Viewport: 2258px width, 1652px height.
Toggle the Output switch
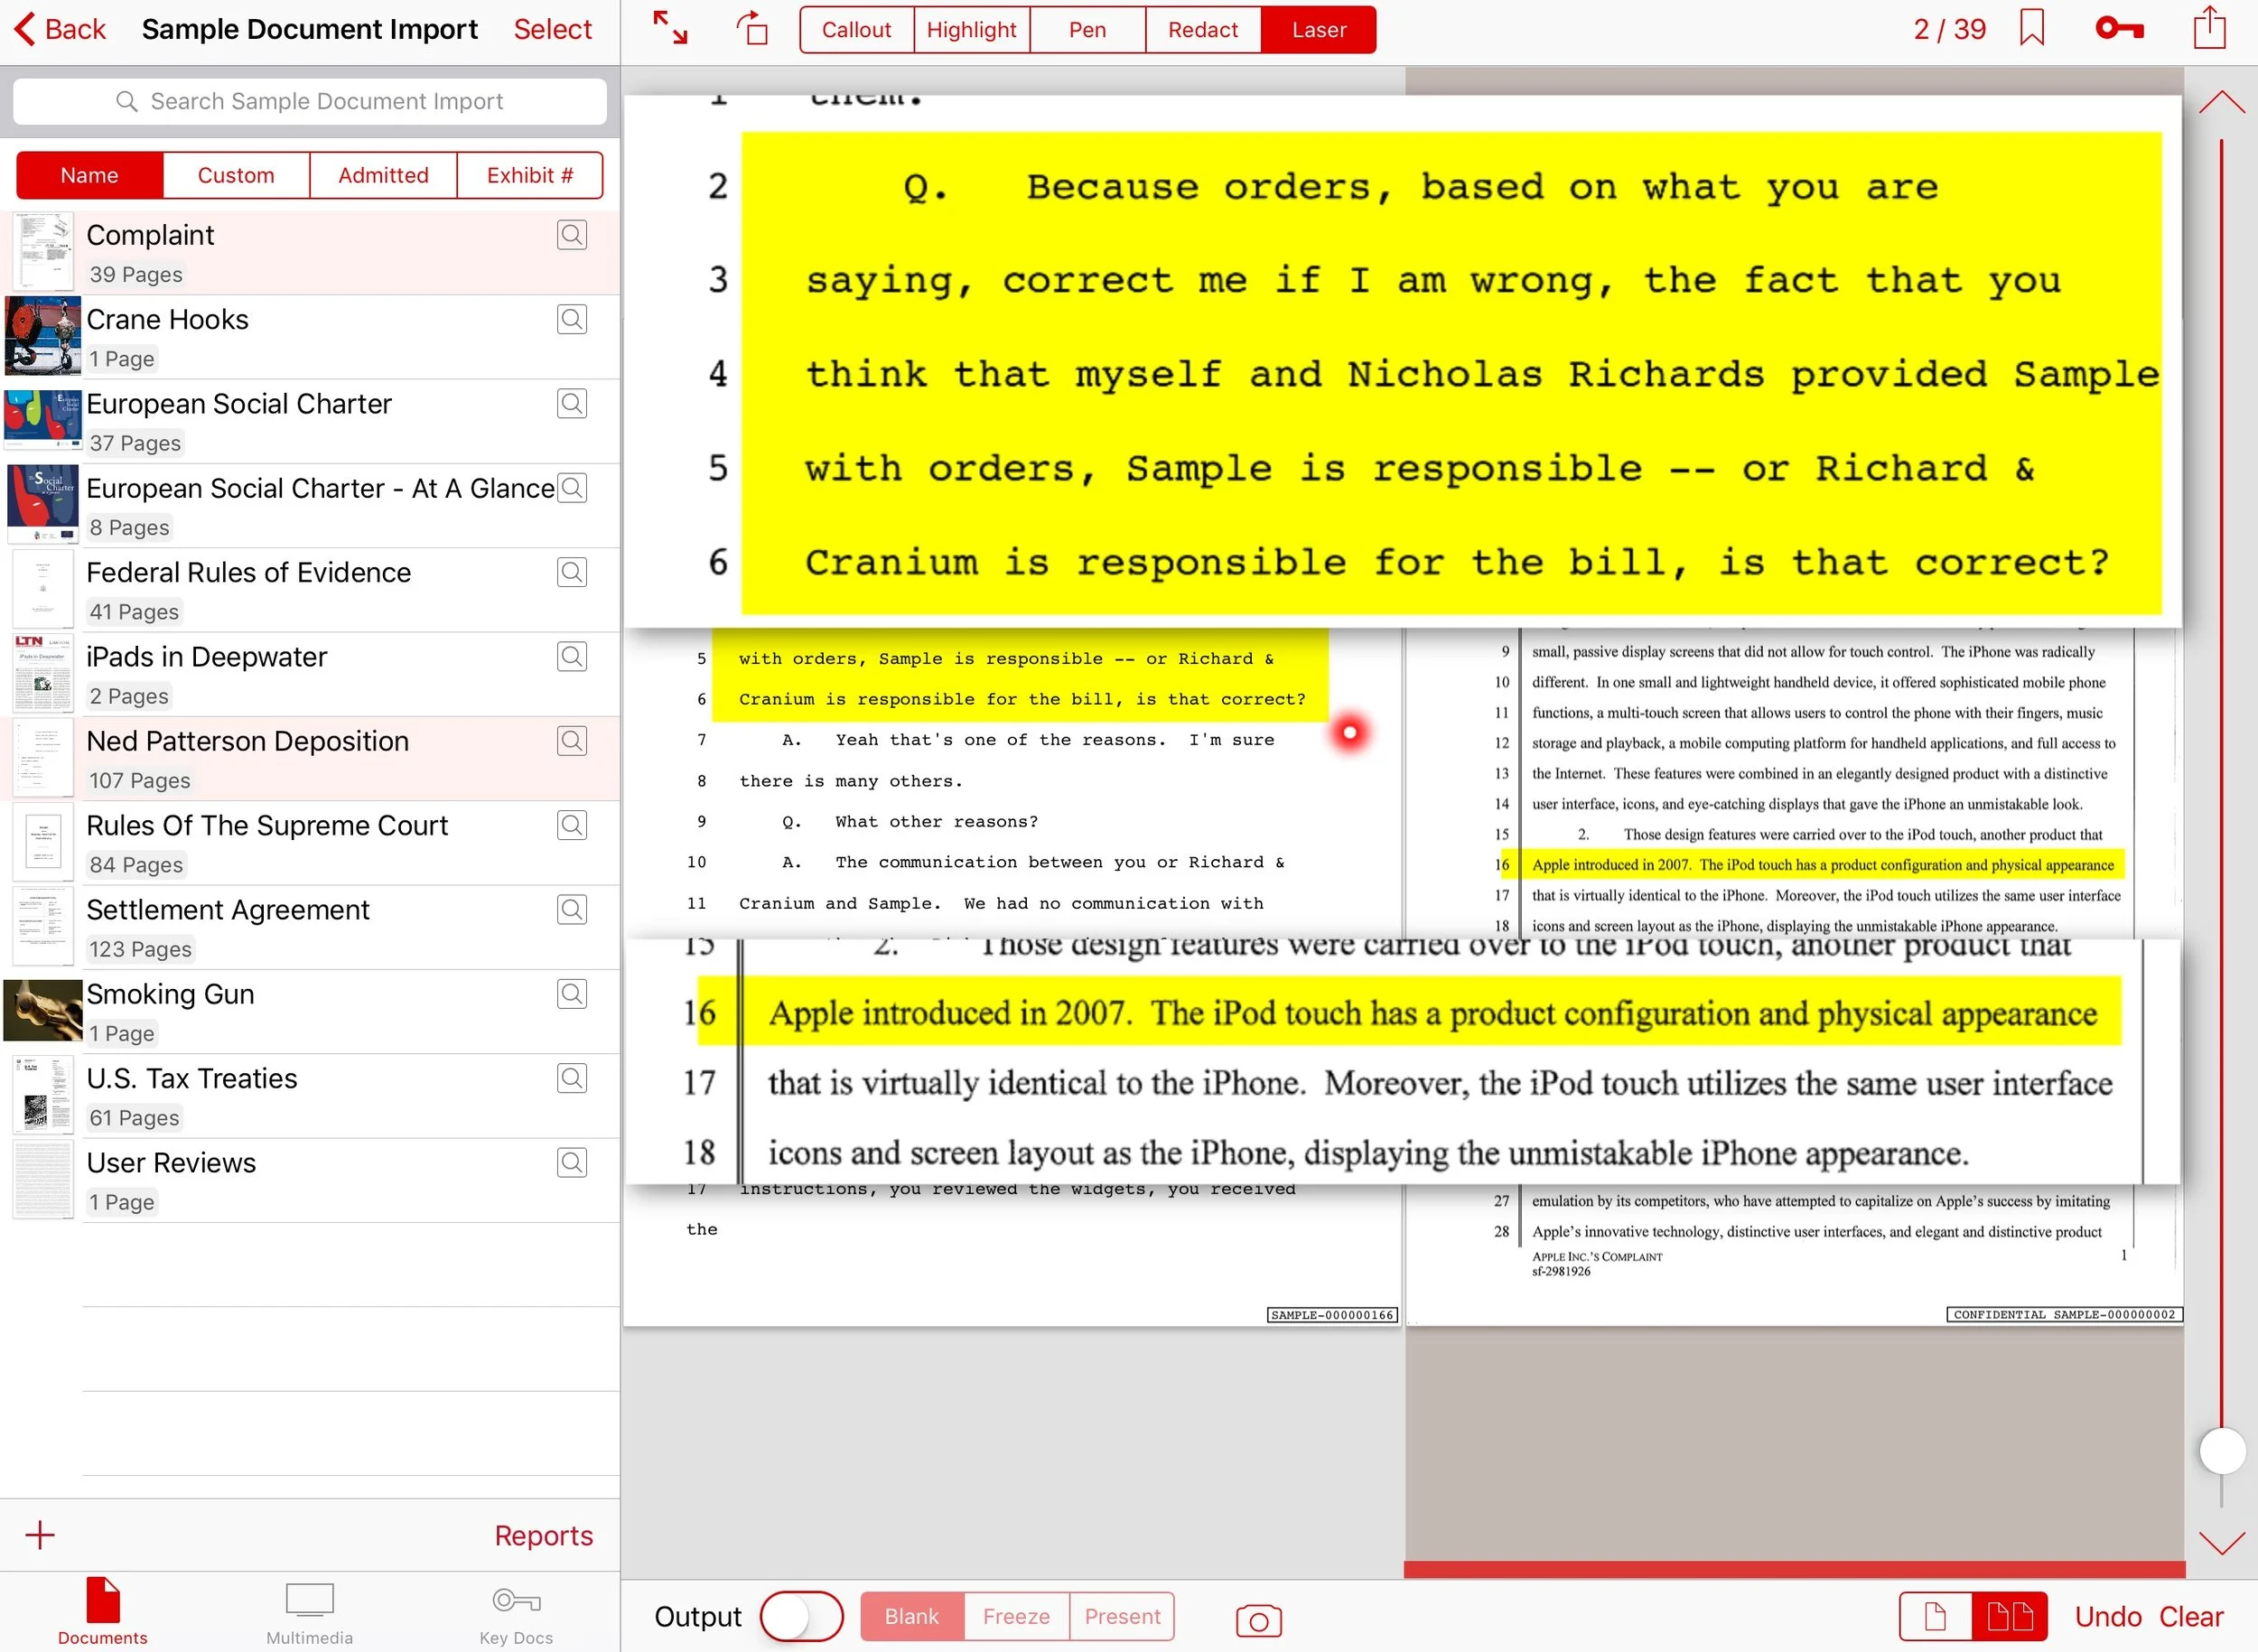point(801,1616)
